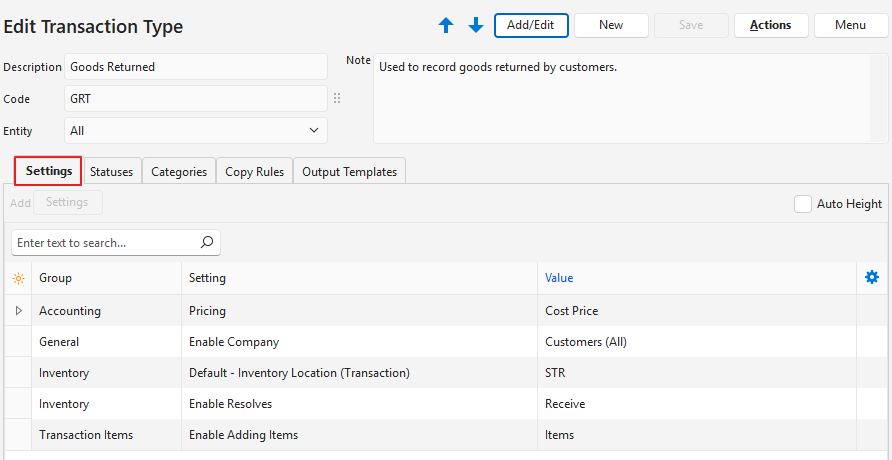The width and height of the screenshot is (892, 460).
Task: Open the grid column settings gear
Action: [x=871, y=278]
